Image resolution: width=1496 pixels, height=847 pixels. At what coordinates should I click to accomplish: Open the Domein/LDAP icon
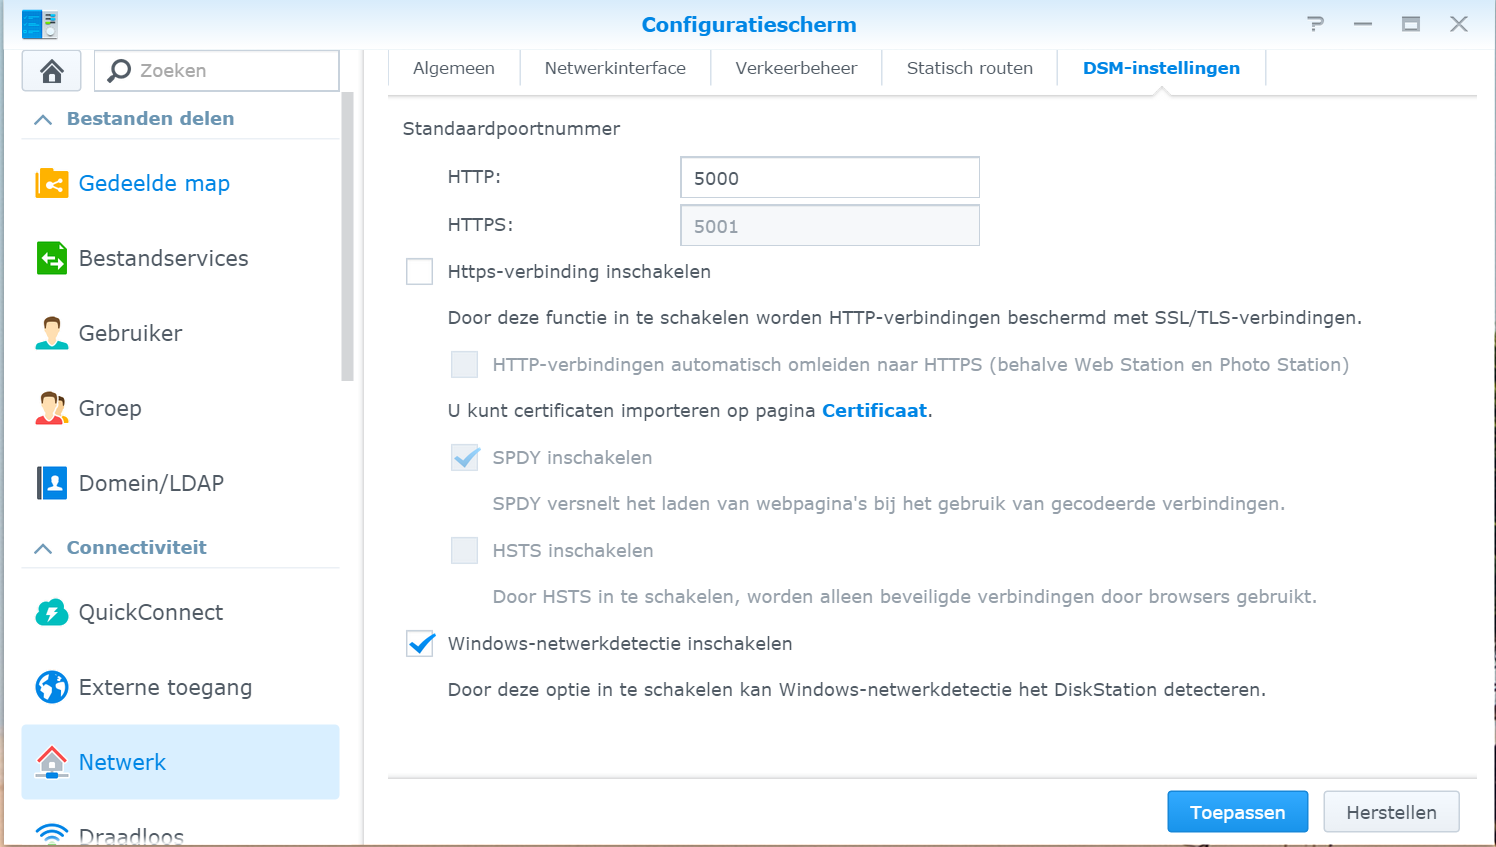(x=52, y=483)
